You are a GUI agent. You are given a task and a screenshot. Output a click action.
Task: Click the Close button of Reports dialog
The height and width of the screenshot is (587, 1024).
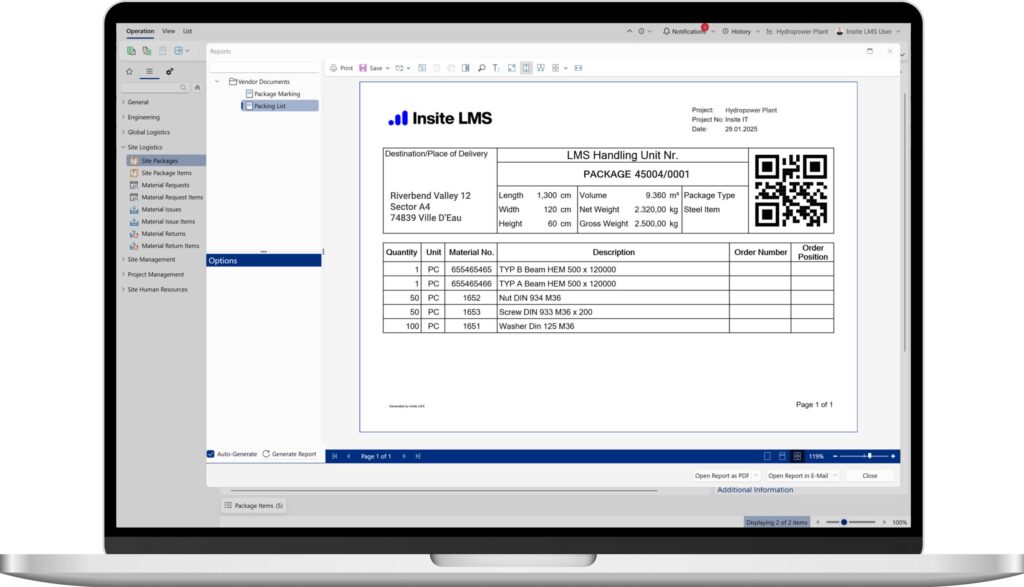pyautogui.click(x=870, y=476)
